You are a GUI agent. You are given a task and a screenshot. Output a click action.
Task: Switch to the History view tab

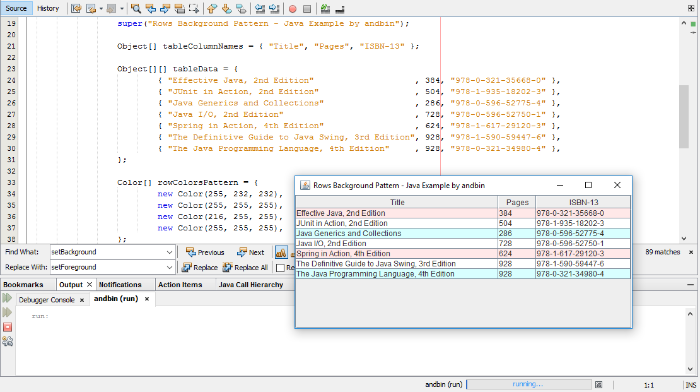48,8
